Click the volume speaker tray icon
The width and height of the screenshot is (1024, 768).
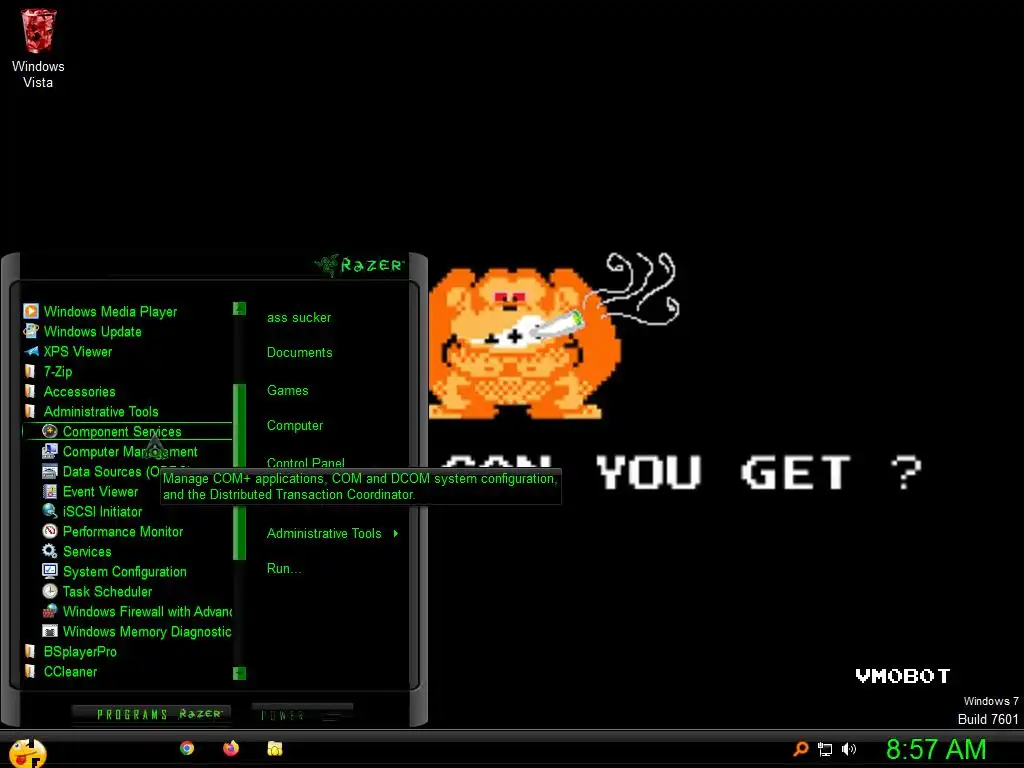point(848,749)
